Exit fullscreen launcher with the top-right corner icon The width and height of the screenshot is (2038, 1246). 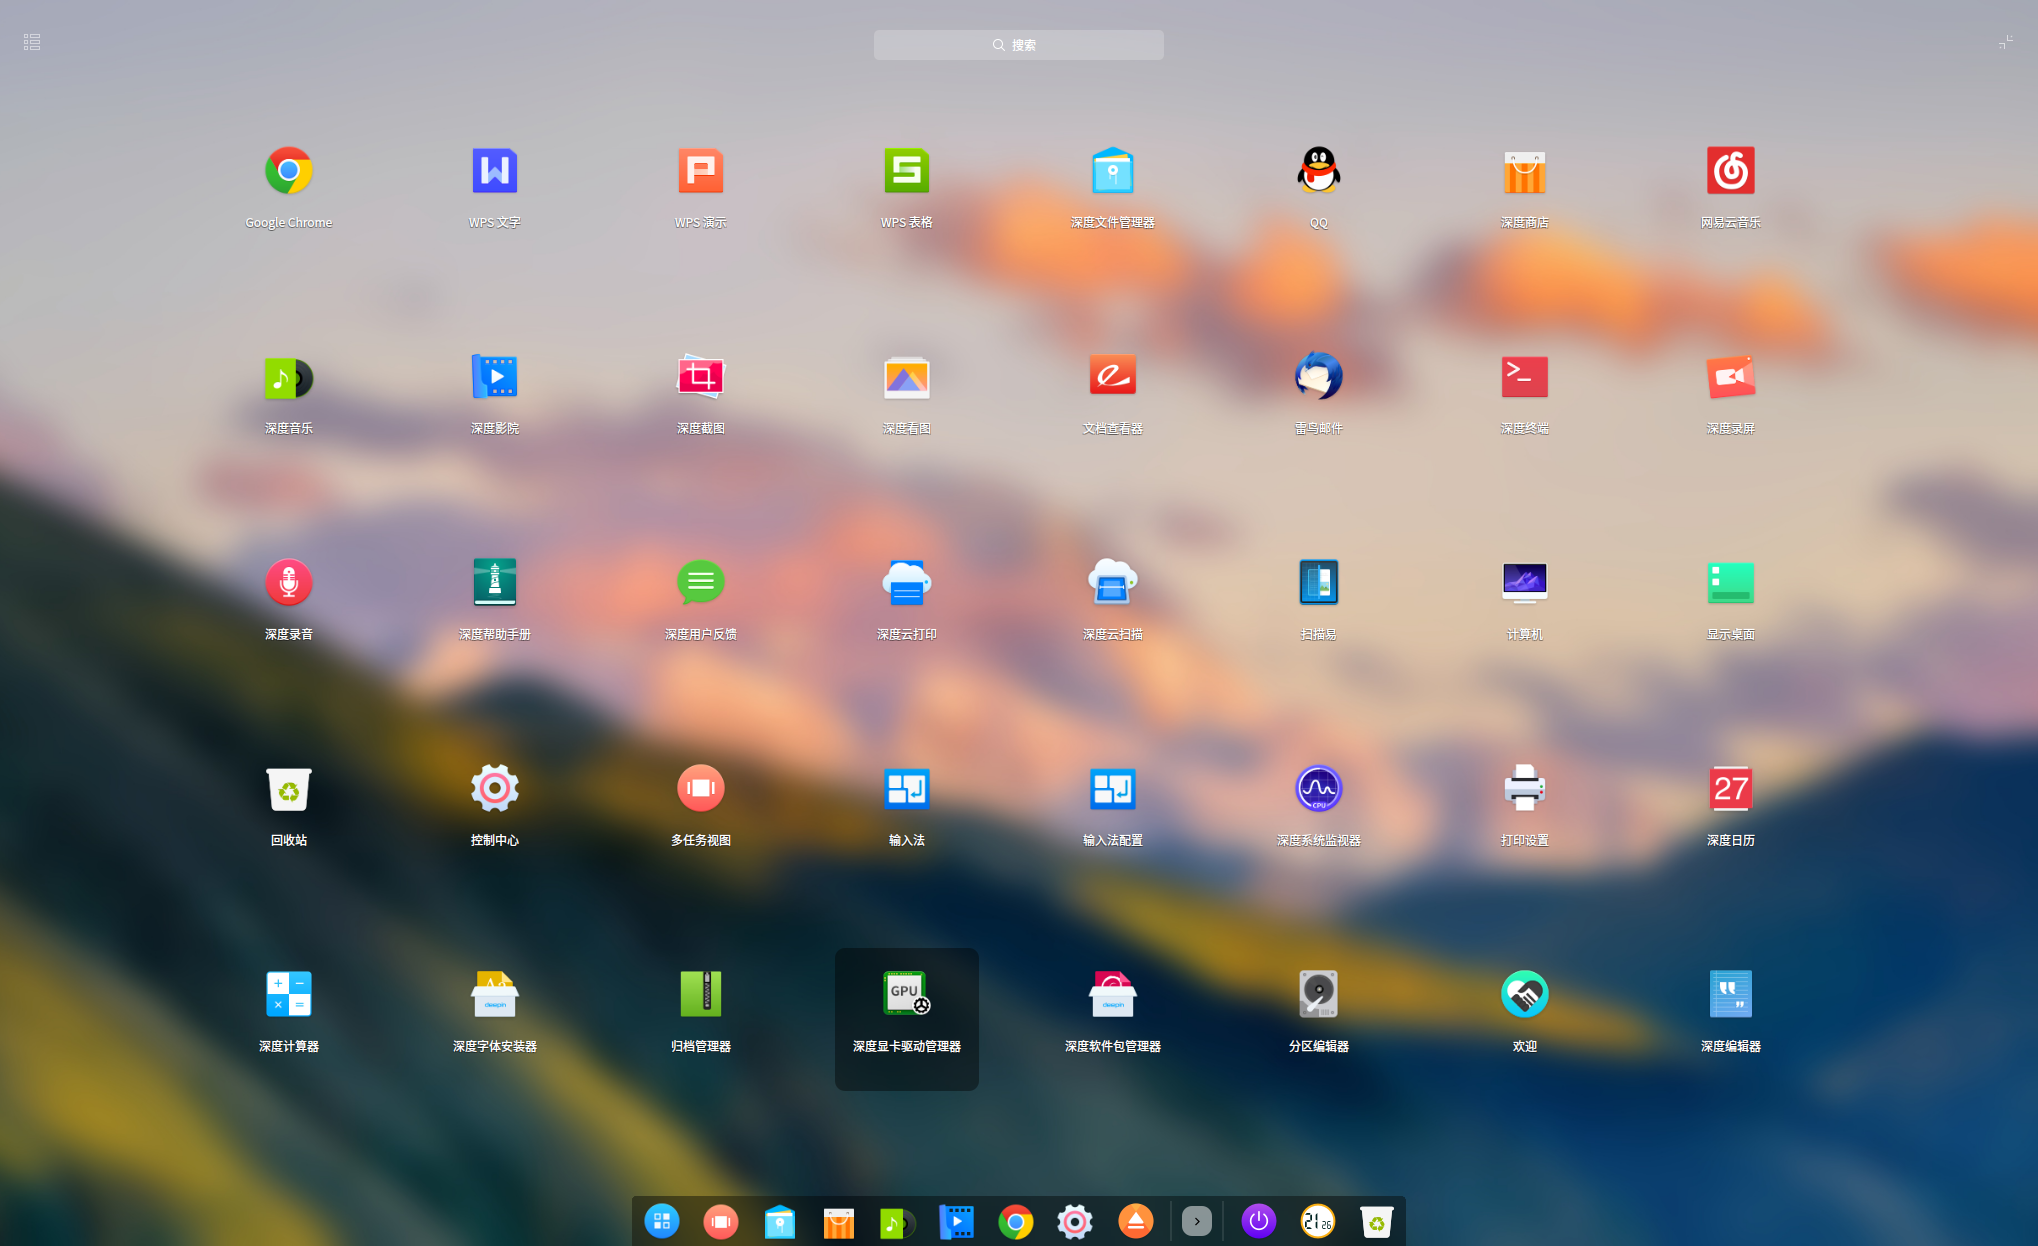click(2005, 42)
